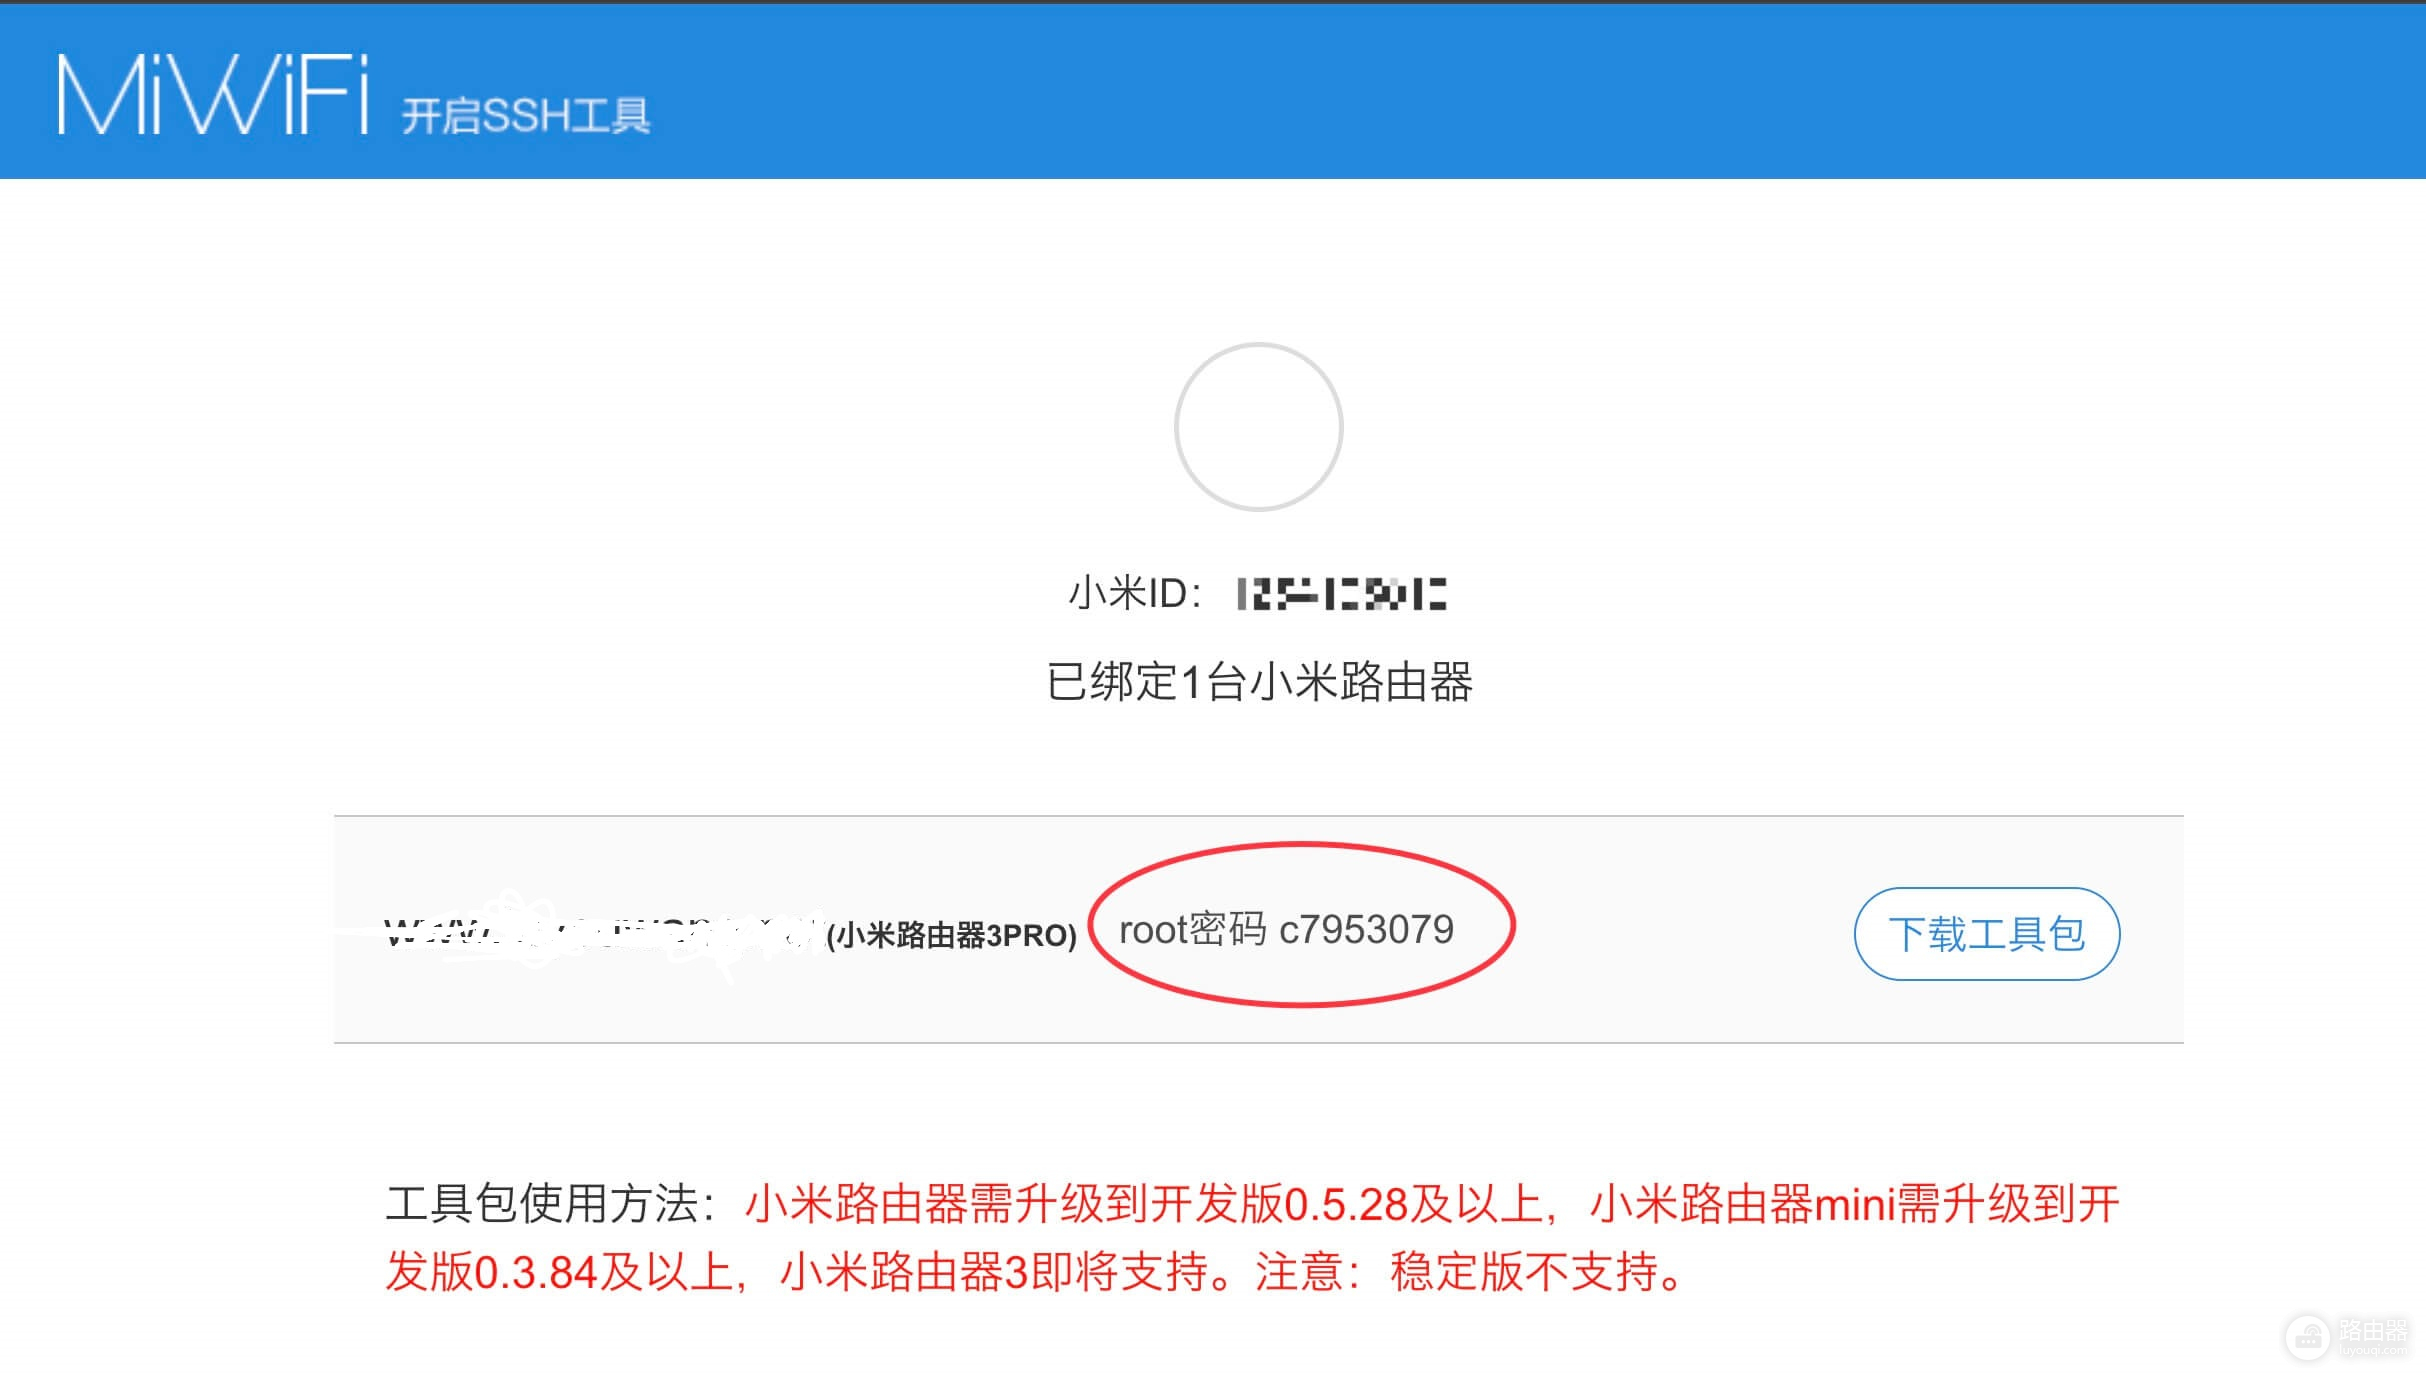Download the tool package via 下载工具包

(1986, 934)
